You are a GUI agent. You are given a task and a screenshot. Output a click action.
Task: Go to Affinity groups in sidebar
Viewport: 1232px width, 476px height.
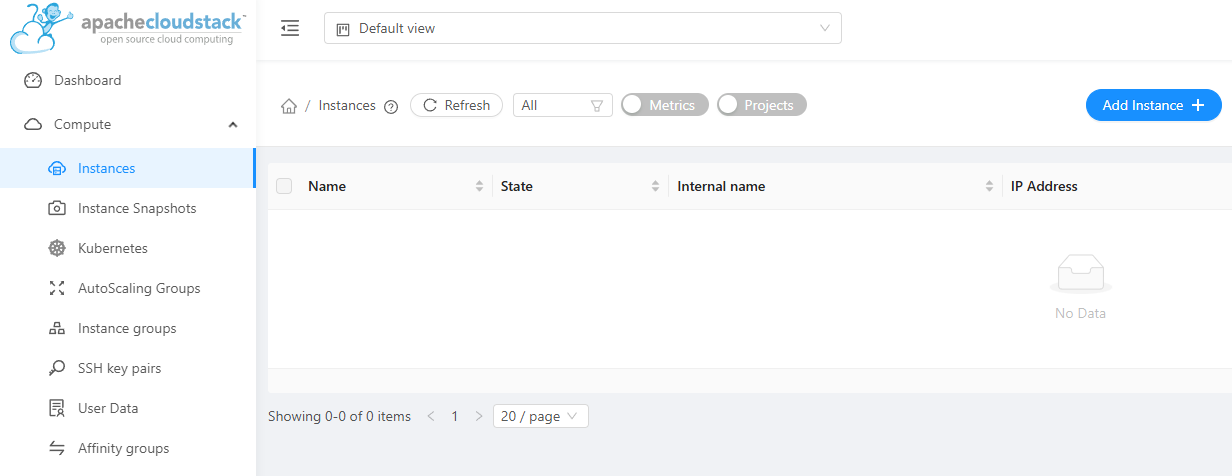(x=123, y=448)
